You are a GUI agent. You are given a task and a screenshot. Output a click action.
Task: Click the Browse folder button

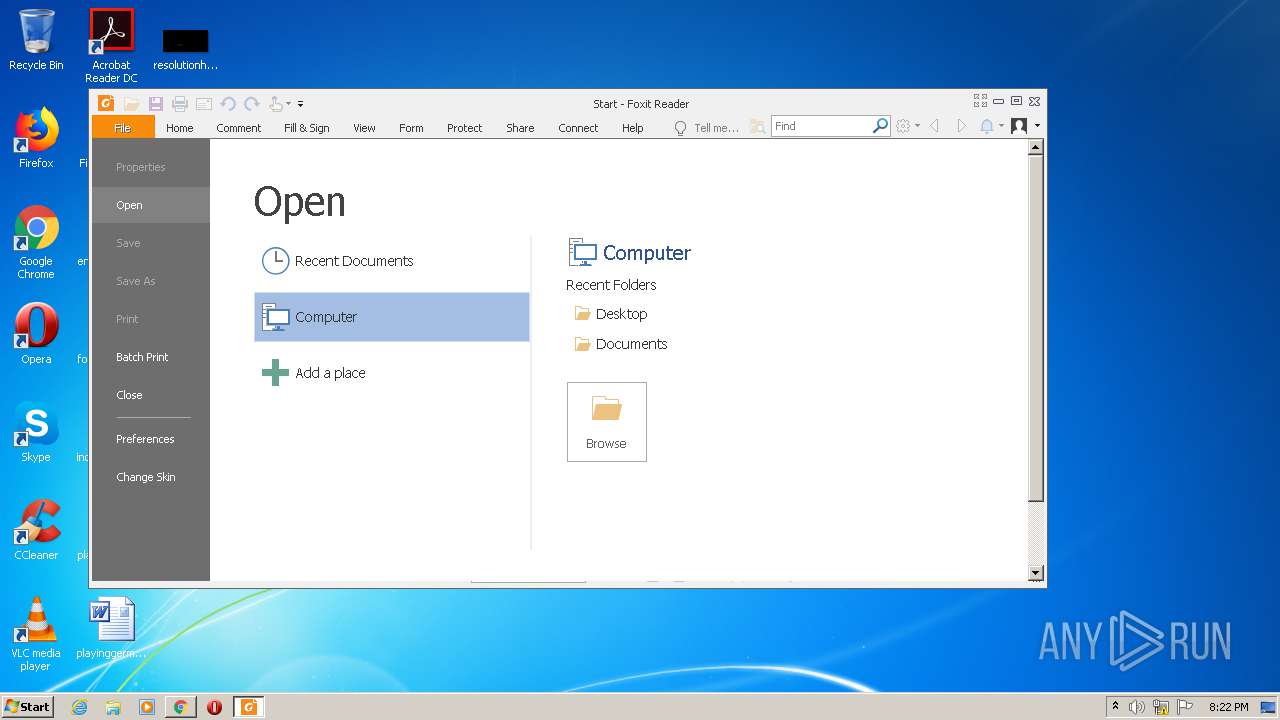coord(607,422)
